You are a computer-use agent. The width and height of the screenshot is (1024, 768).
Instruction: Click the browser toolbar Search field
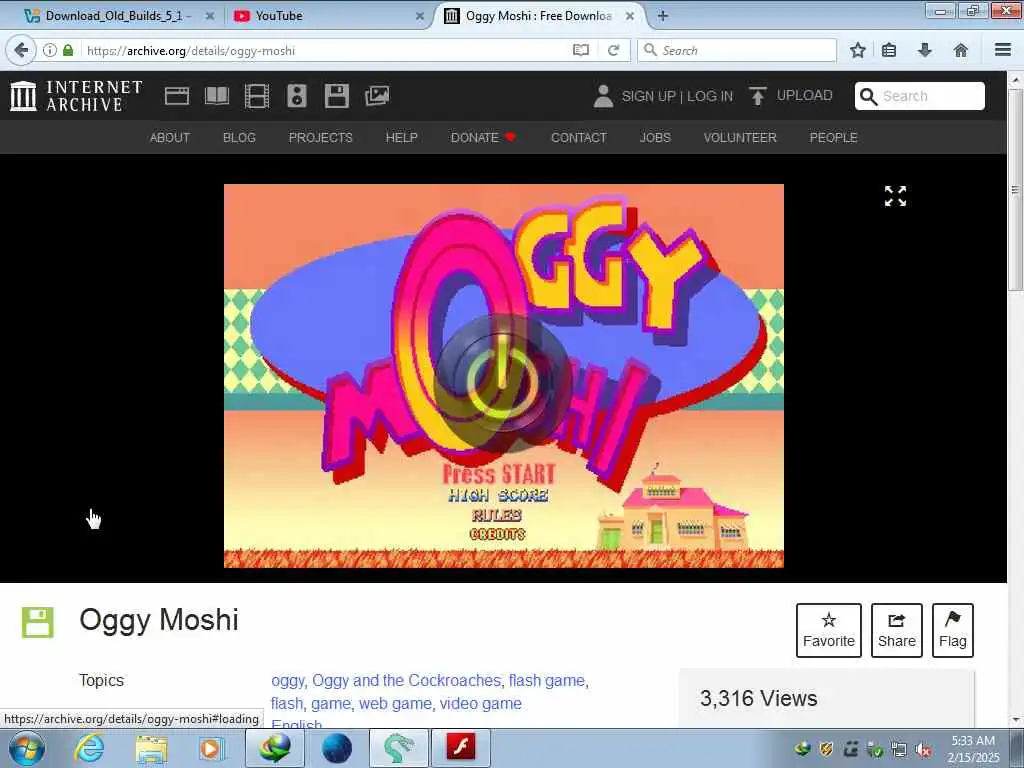tap(737, 50)
